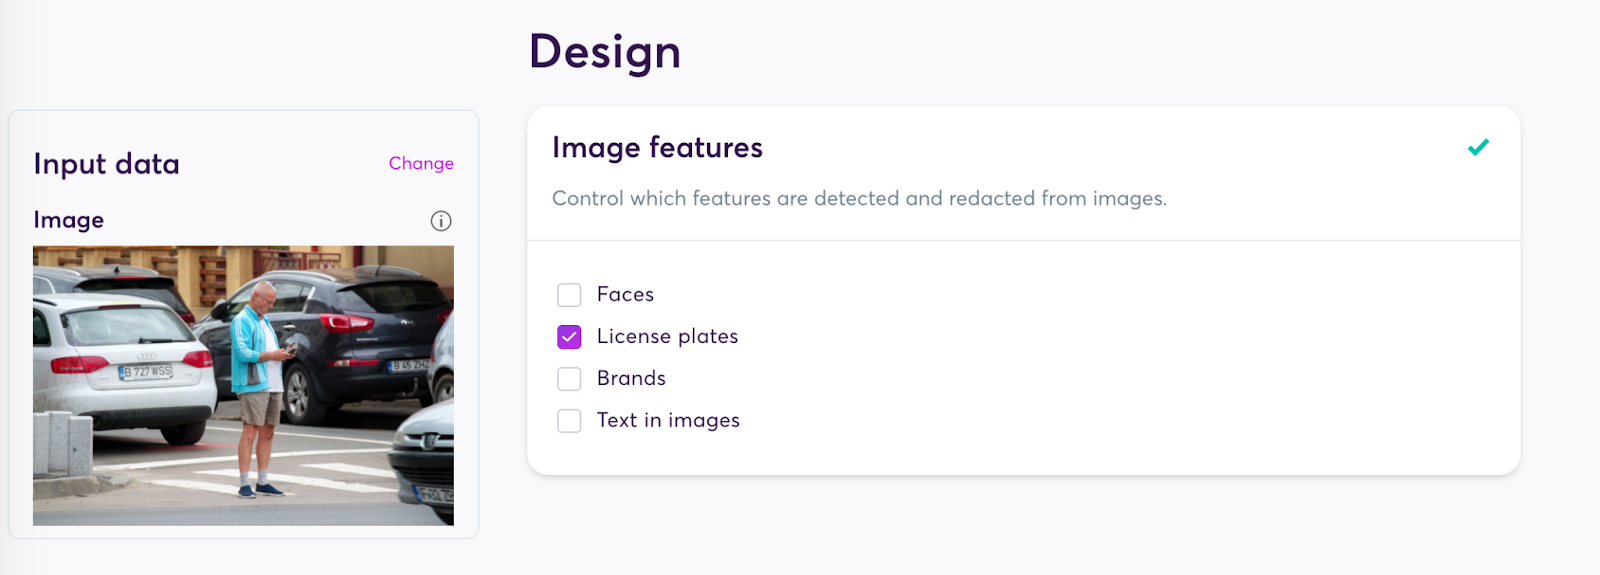Click the white Audi license plate in photo
Screen dimensions: 1600x575
(146, 371)
